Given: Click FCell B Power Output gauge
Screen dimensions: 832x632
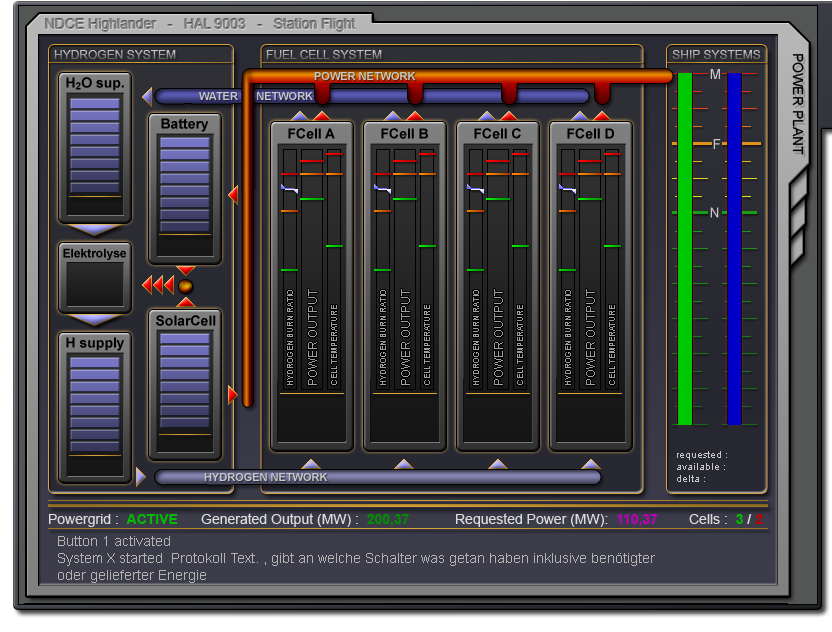Looking at the screenshot, I should click(405, 270).
